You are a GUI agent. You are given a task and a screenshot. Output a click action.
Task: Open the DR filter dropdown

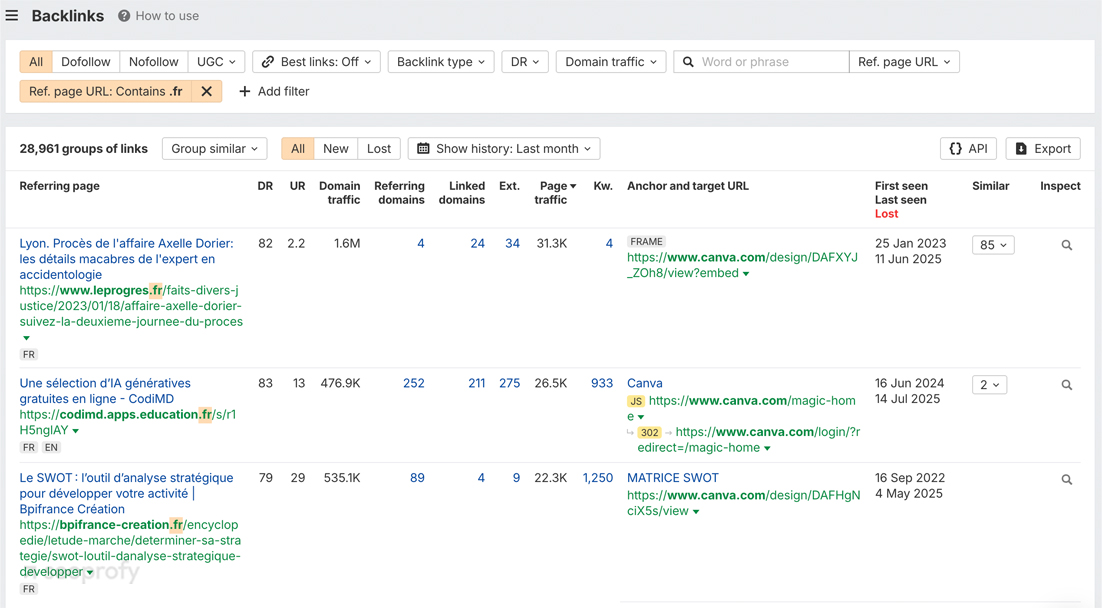[525, 62]
